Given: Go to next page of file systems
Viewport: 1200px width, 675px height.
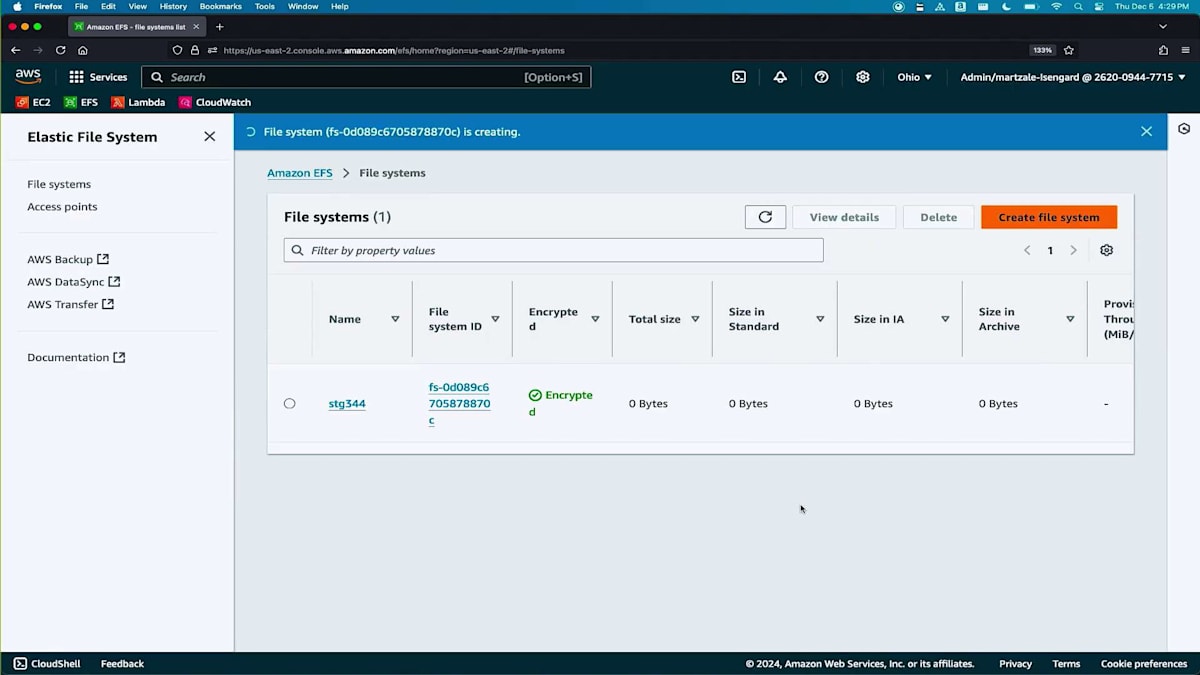Looking at the screenshot, I should [1073, 250].
